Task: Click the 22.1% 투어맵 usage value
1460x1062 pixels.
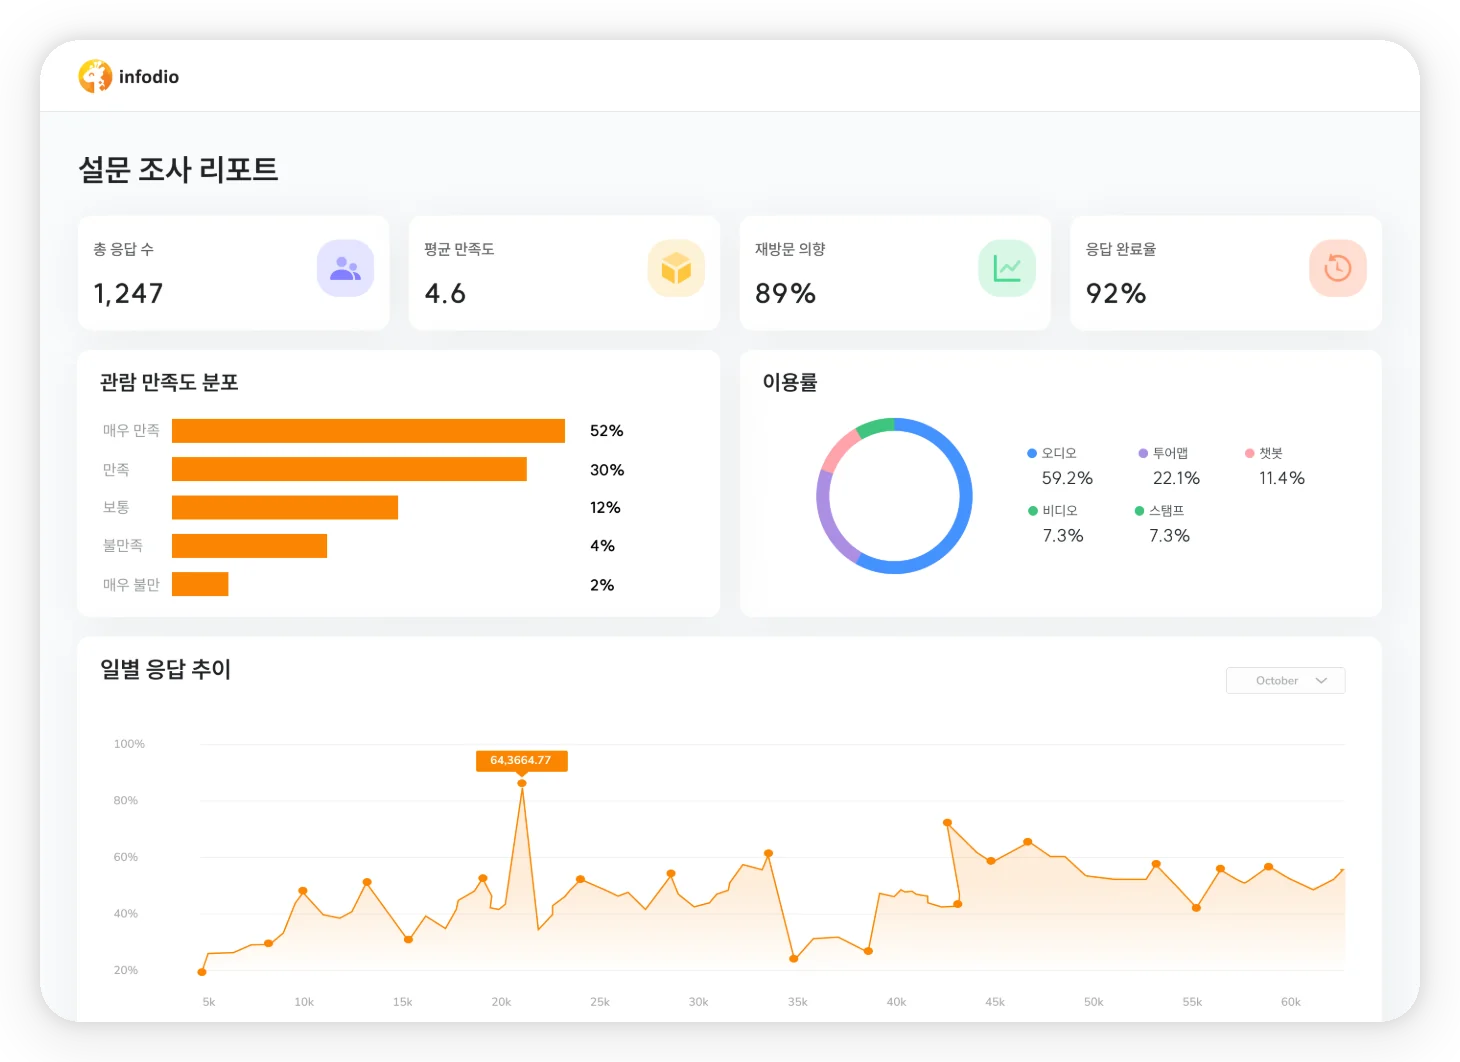Action: [x=1176, y=479]
